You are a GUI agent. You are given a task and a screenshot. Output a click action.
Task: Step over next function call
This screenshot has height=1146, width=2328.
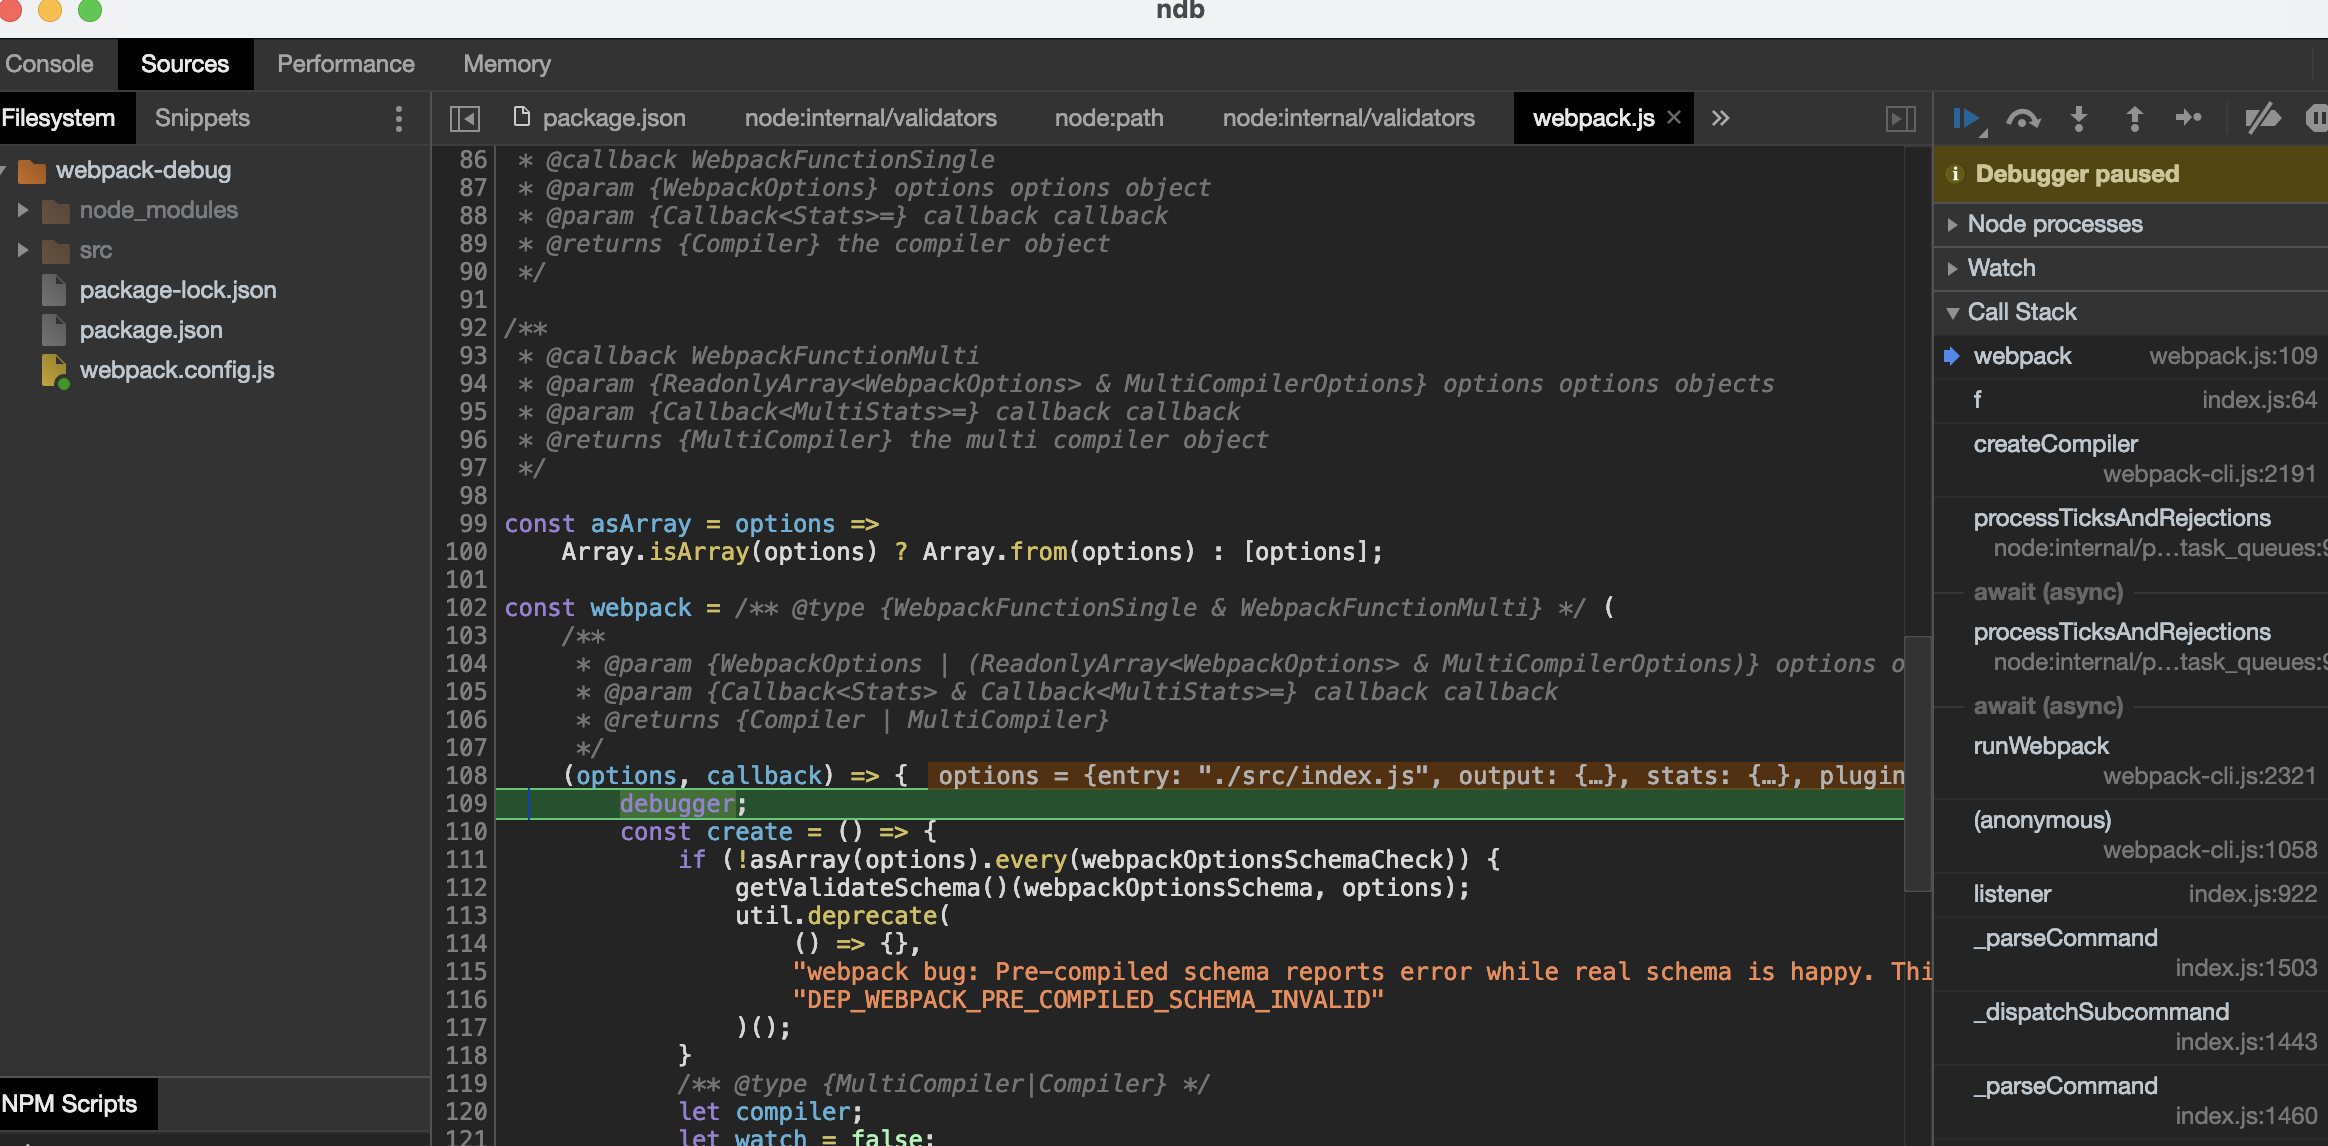click(2023, 119)
